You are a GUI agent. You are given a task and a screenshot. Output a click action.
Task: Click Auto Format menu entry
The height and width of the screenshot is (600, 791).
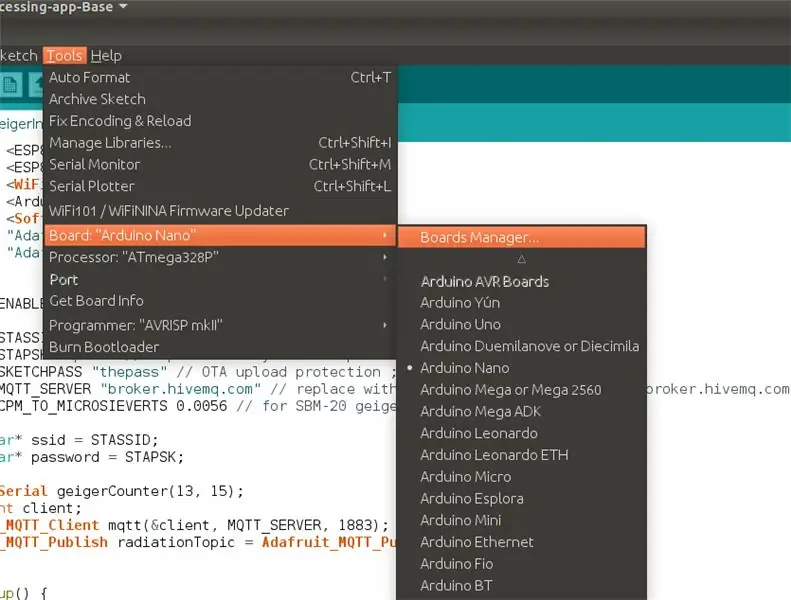coord(220,77)
